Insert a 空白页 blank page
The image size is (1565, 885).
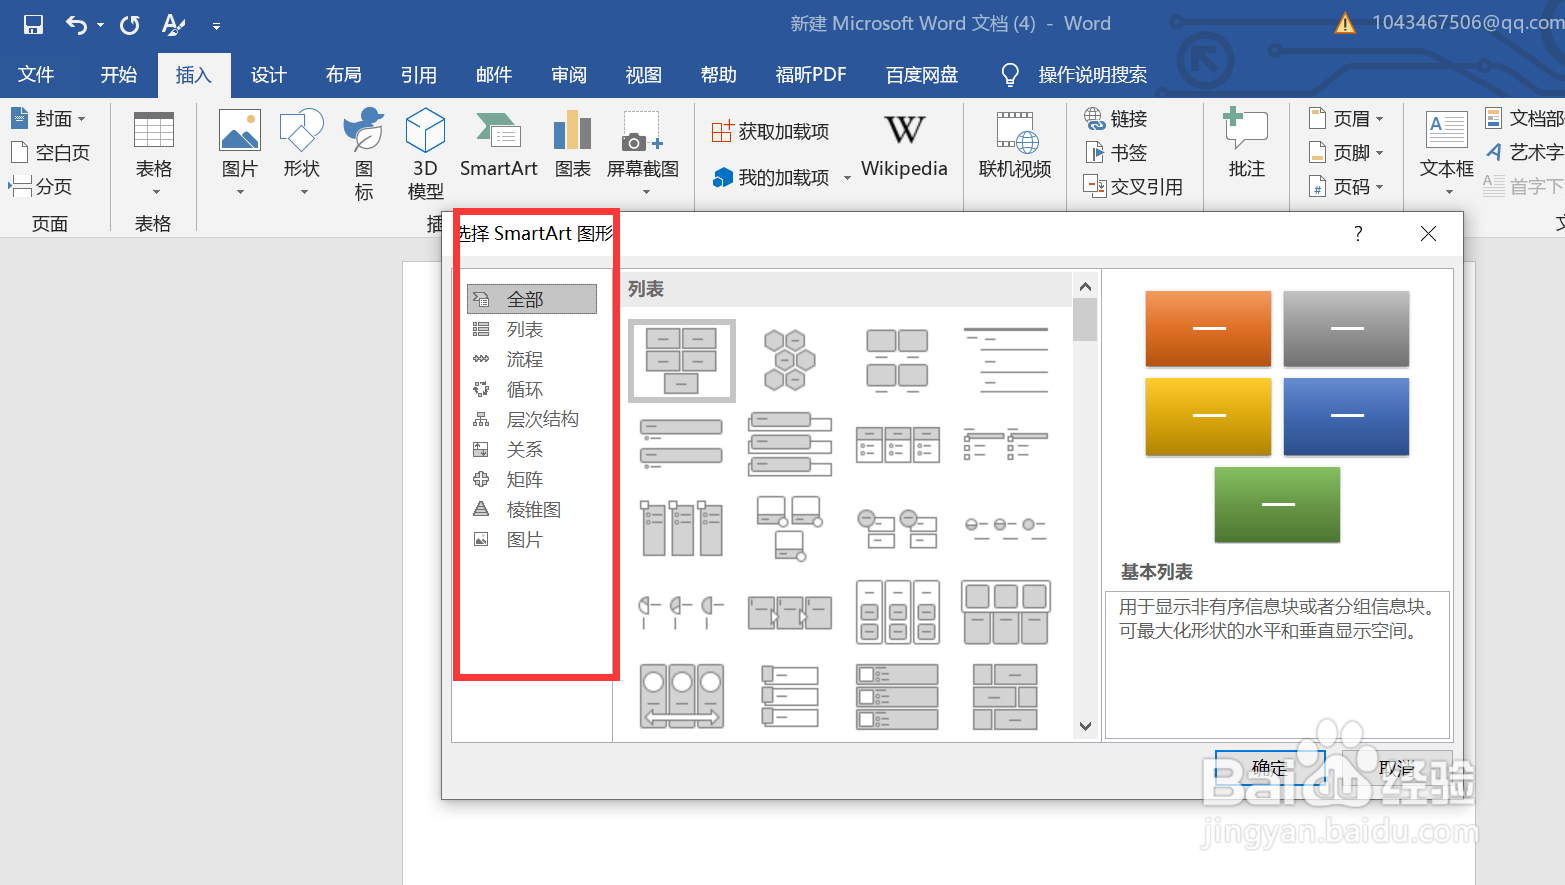click(x=50, y=153)
